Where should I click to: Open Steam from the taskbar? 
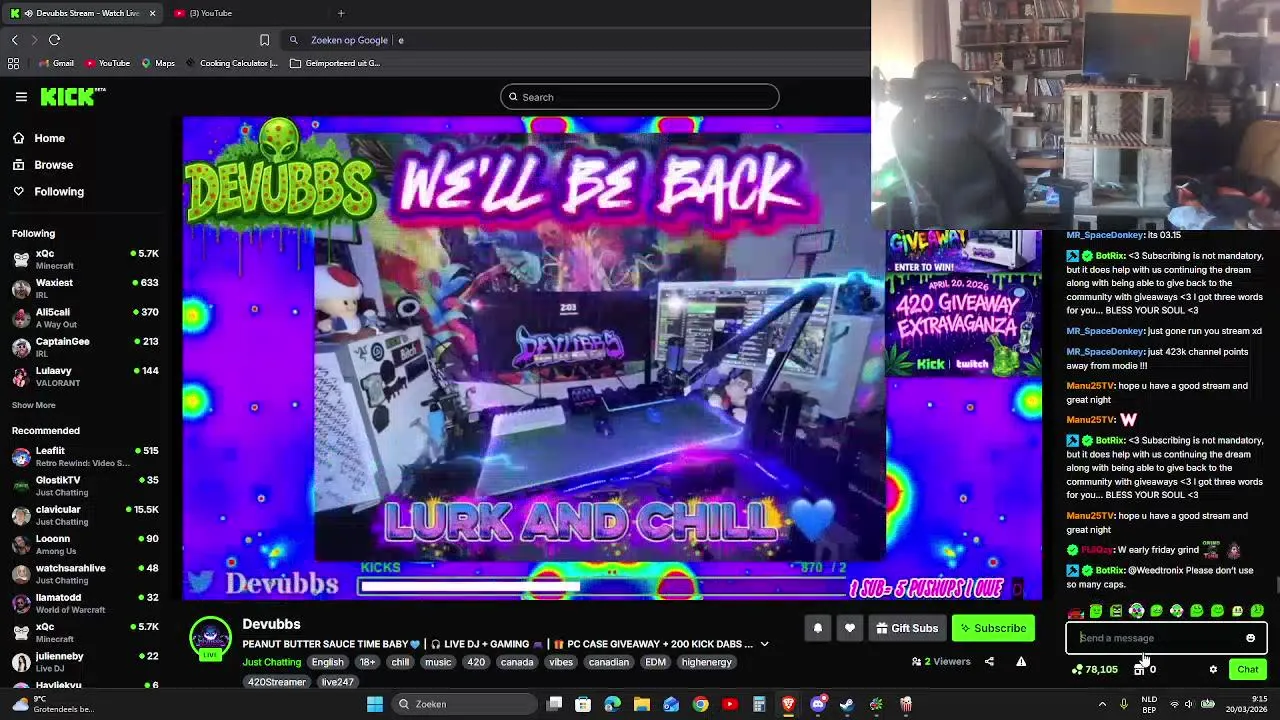[x=847, y=704]
